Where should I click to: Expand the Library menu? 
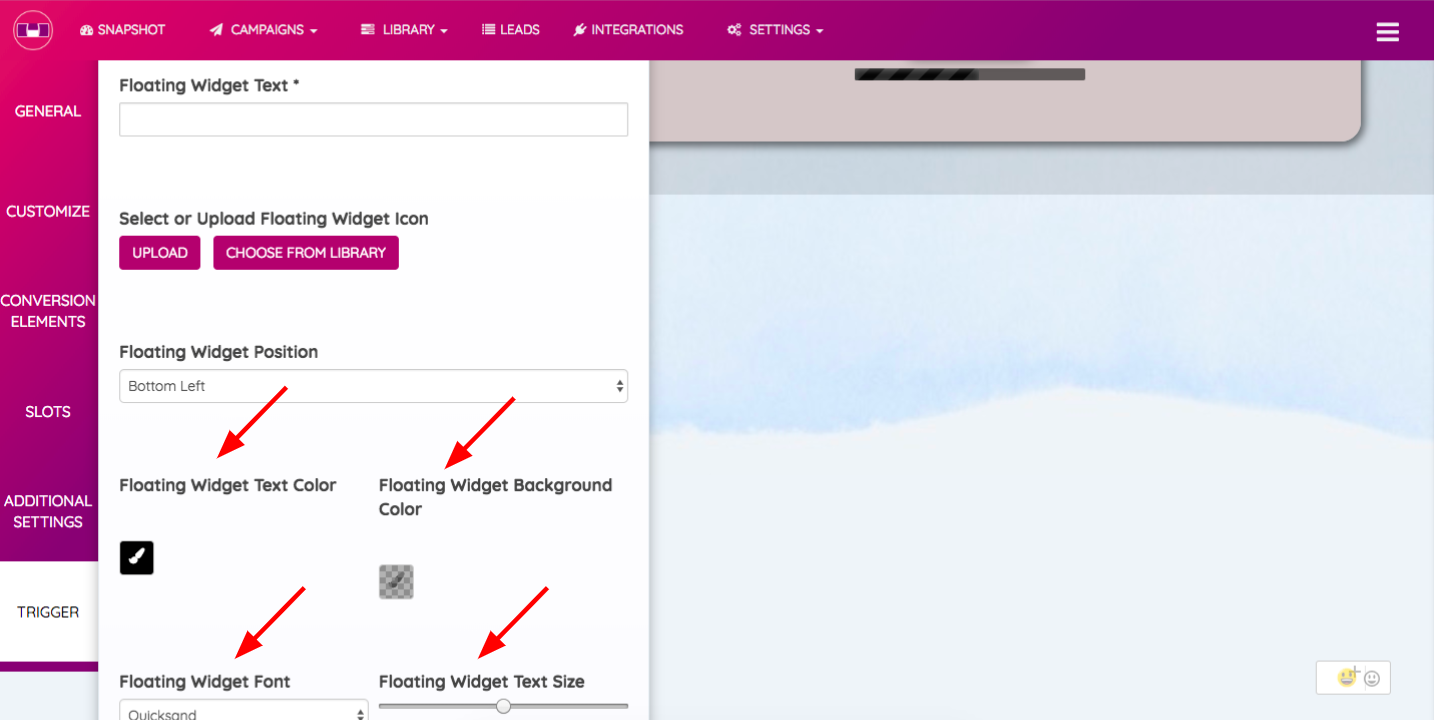tap(404, 30)
